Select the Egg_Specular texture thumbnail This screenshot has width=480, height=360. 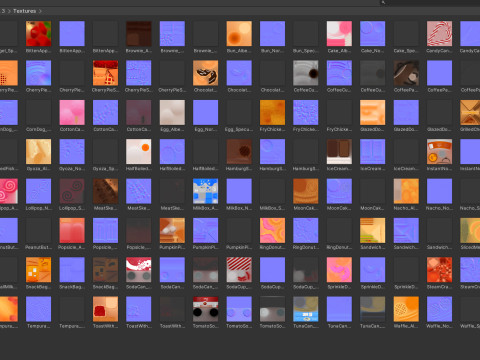pos(239,112)
